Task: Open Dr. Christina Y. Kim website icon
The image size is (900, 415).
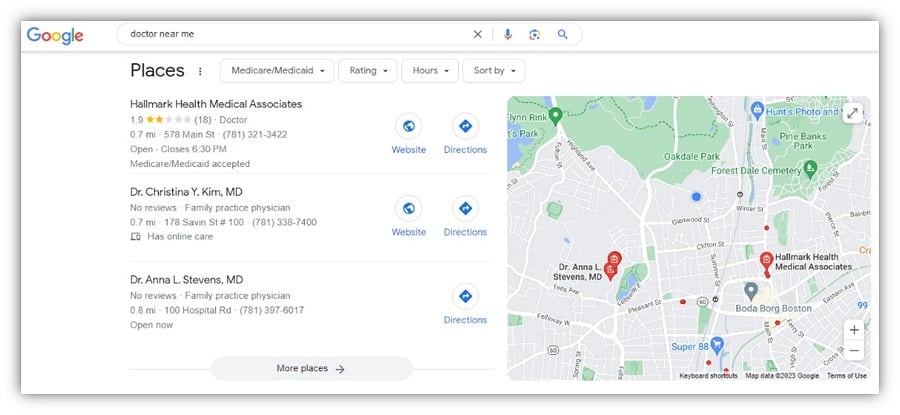Action: click(409, 208)
